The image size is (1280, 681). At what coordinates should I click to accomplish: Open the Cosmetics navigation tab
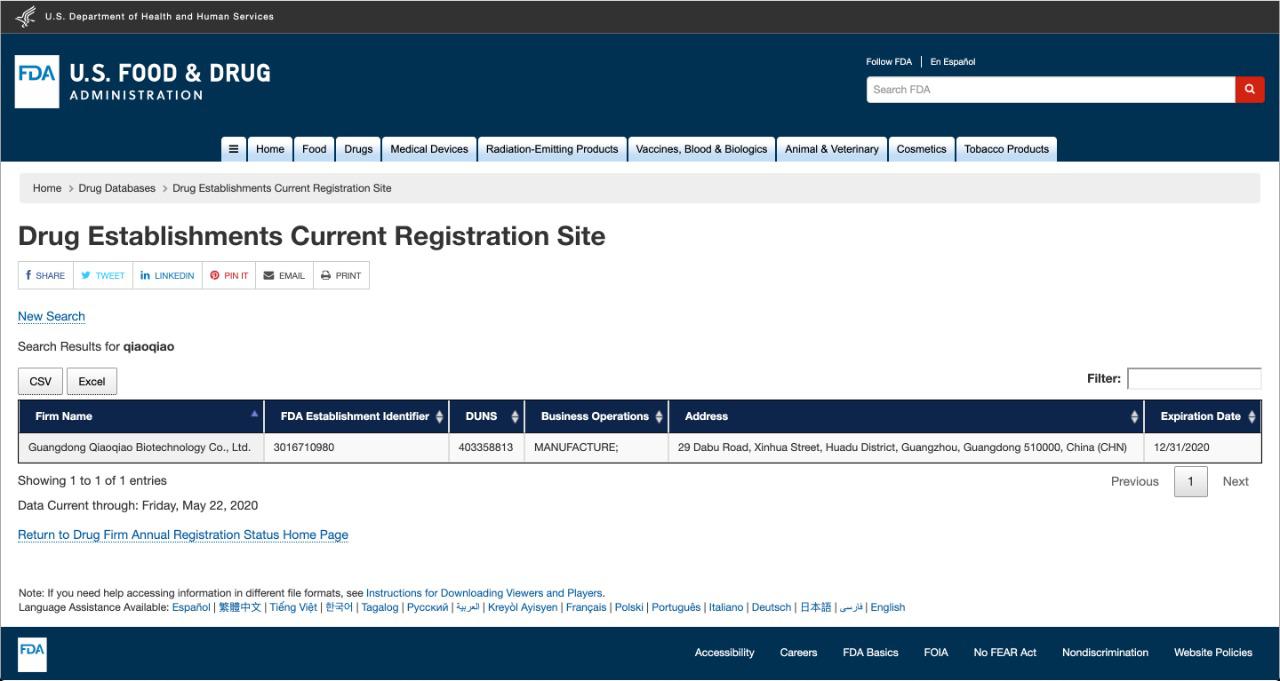point(921,149)
